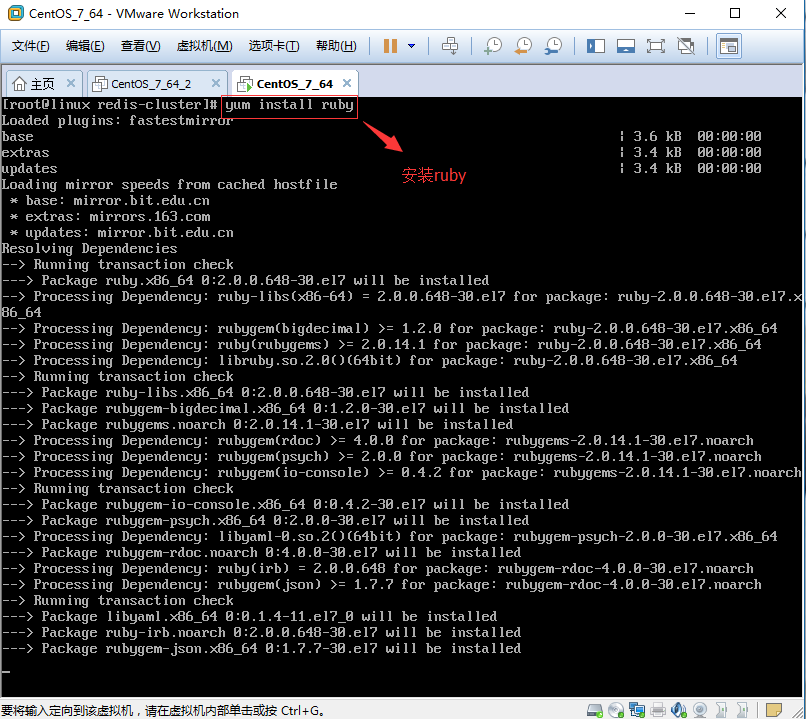Viewport: 806px width, 719px height.
Task: Close the CentOS_7_64 tab
Action: (x=347, y=83)
